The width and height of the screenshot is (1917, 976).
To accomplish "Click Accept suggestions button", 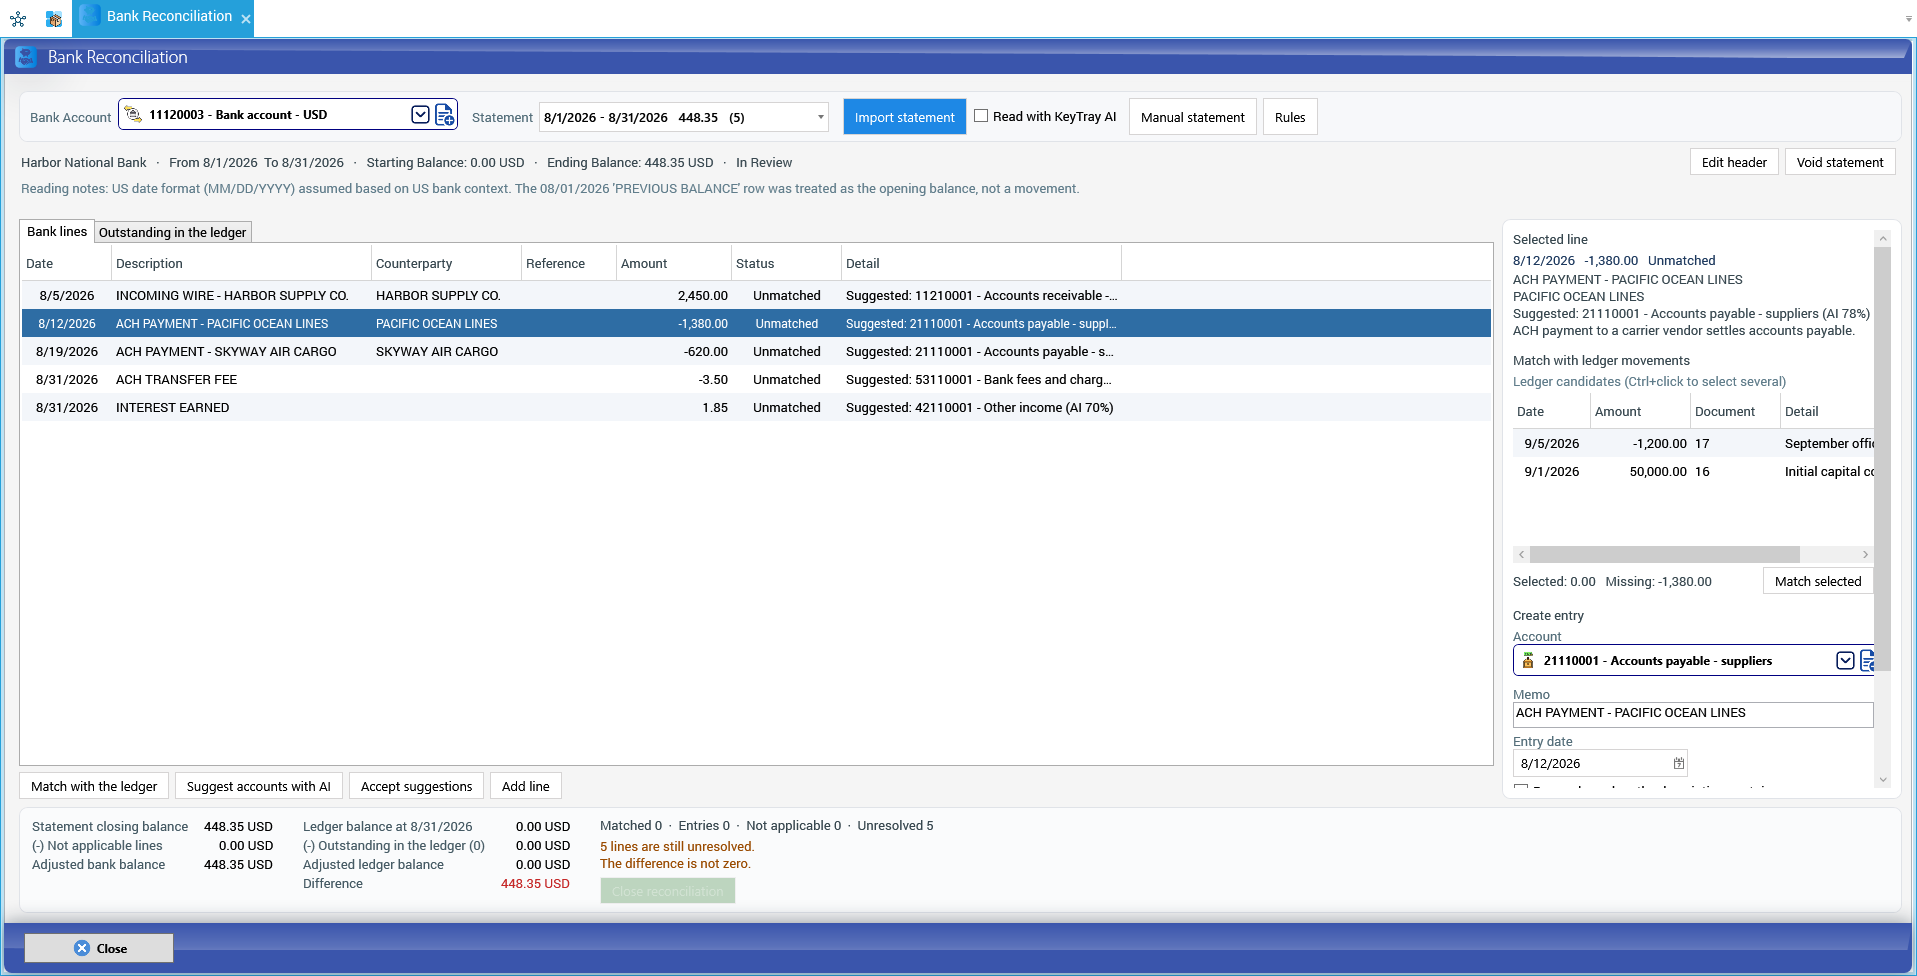I will tap(416, 786).
